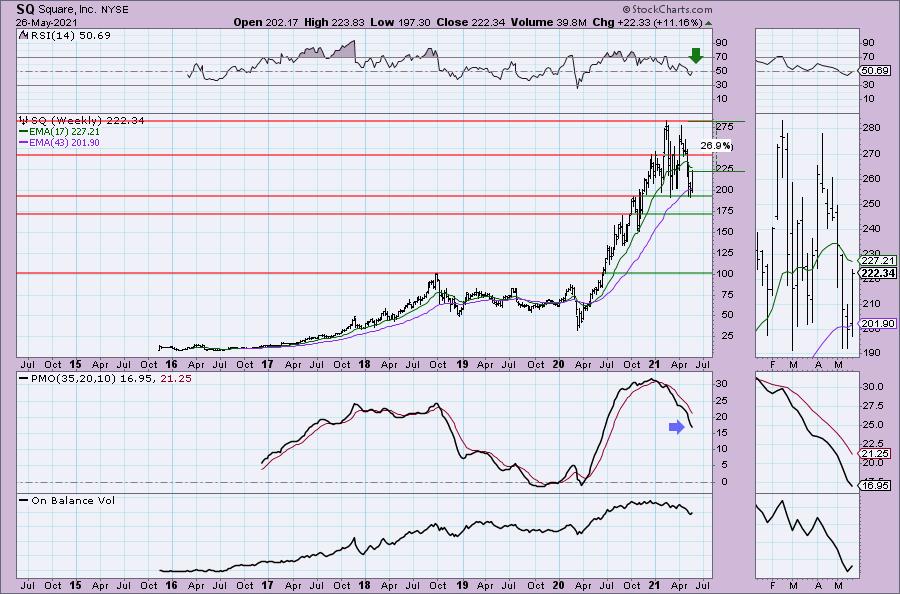Click the 100 price level on axis
Viewport: 900px width, 594px height.
click(x=724, y=273)
